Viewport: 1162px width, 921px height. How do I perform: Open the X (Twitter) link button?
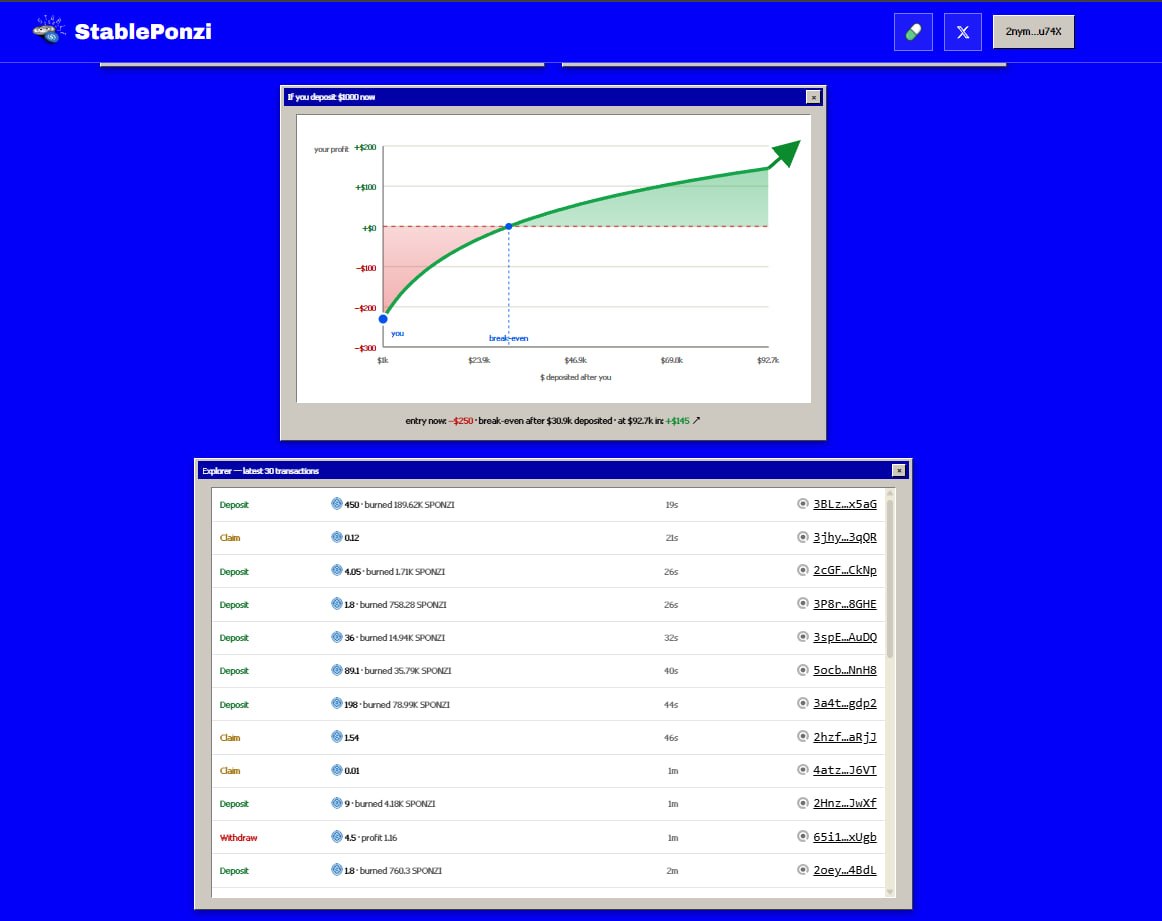point(963,32)
